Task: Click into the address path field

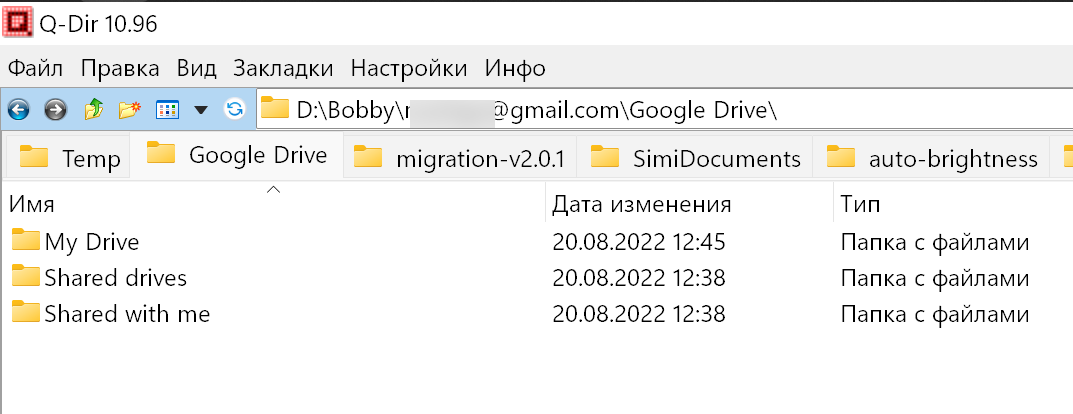Action: point(664,109)
